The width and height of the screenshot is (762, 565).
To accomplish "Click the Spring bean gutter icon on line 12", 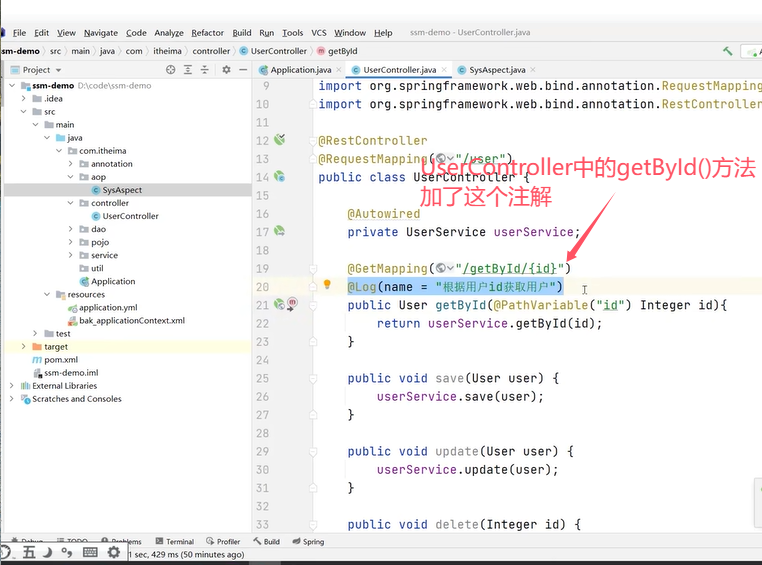I will (279, 140).
